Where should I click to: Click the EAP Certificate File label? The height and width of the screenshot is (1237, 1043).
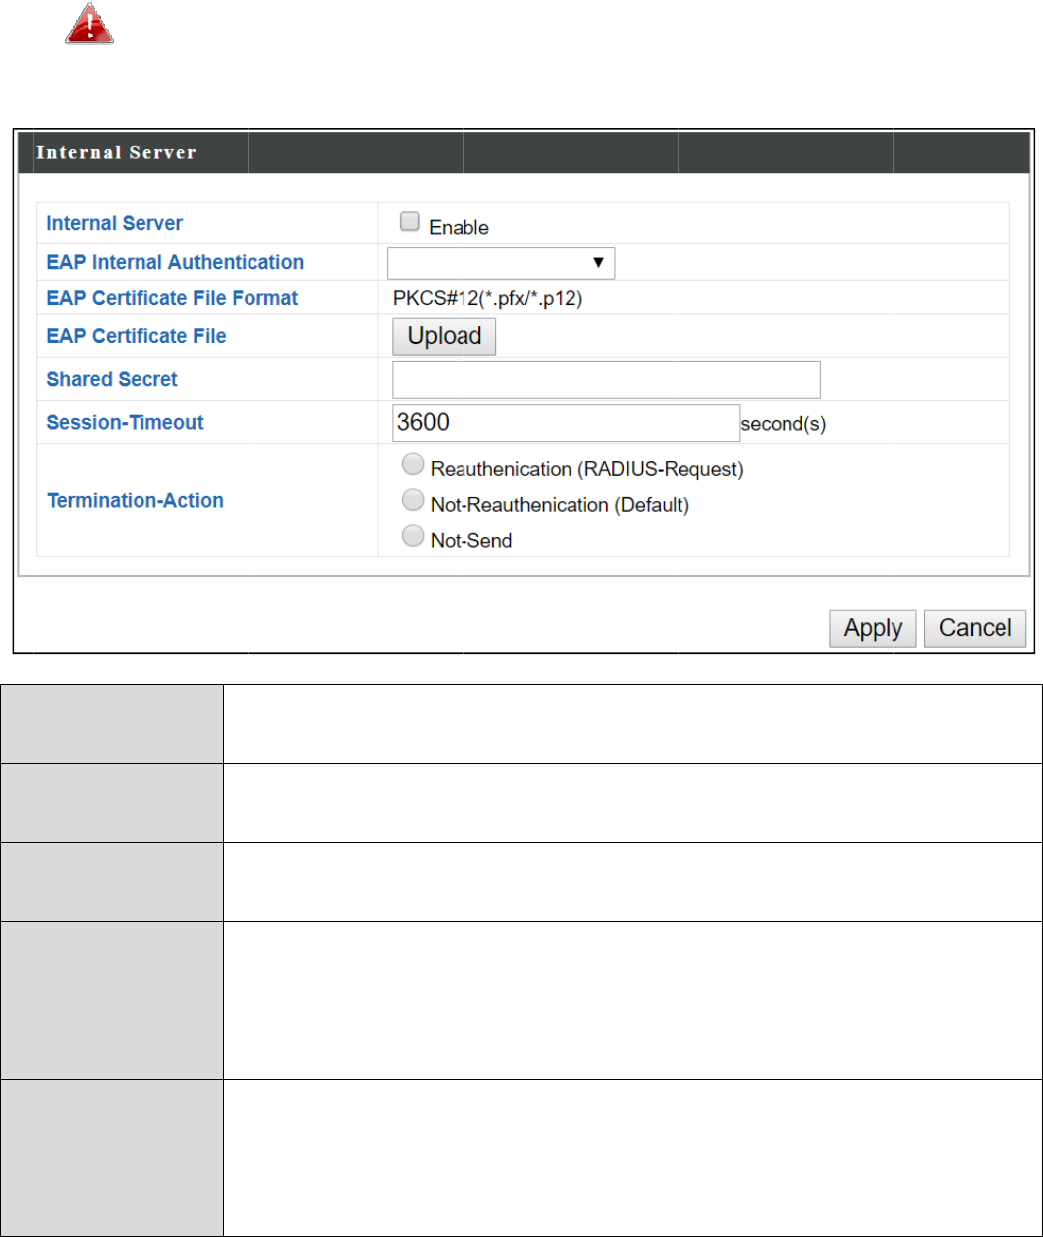pos(136,336)
